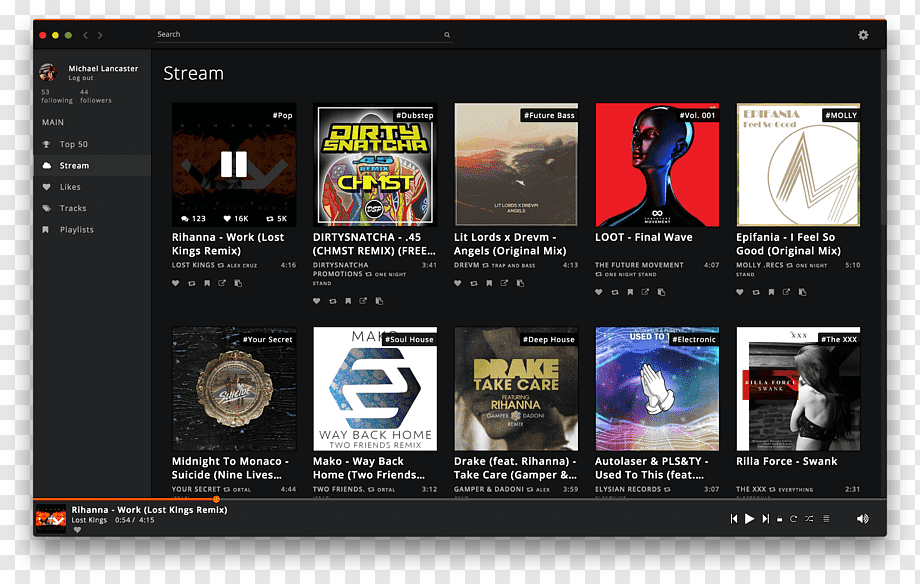Screen dimensions: 920x584
Task: Click the Log out link
Action: (x=80, y=78)
